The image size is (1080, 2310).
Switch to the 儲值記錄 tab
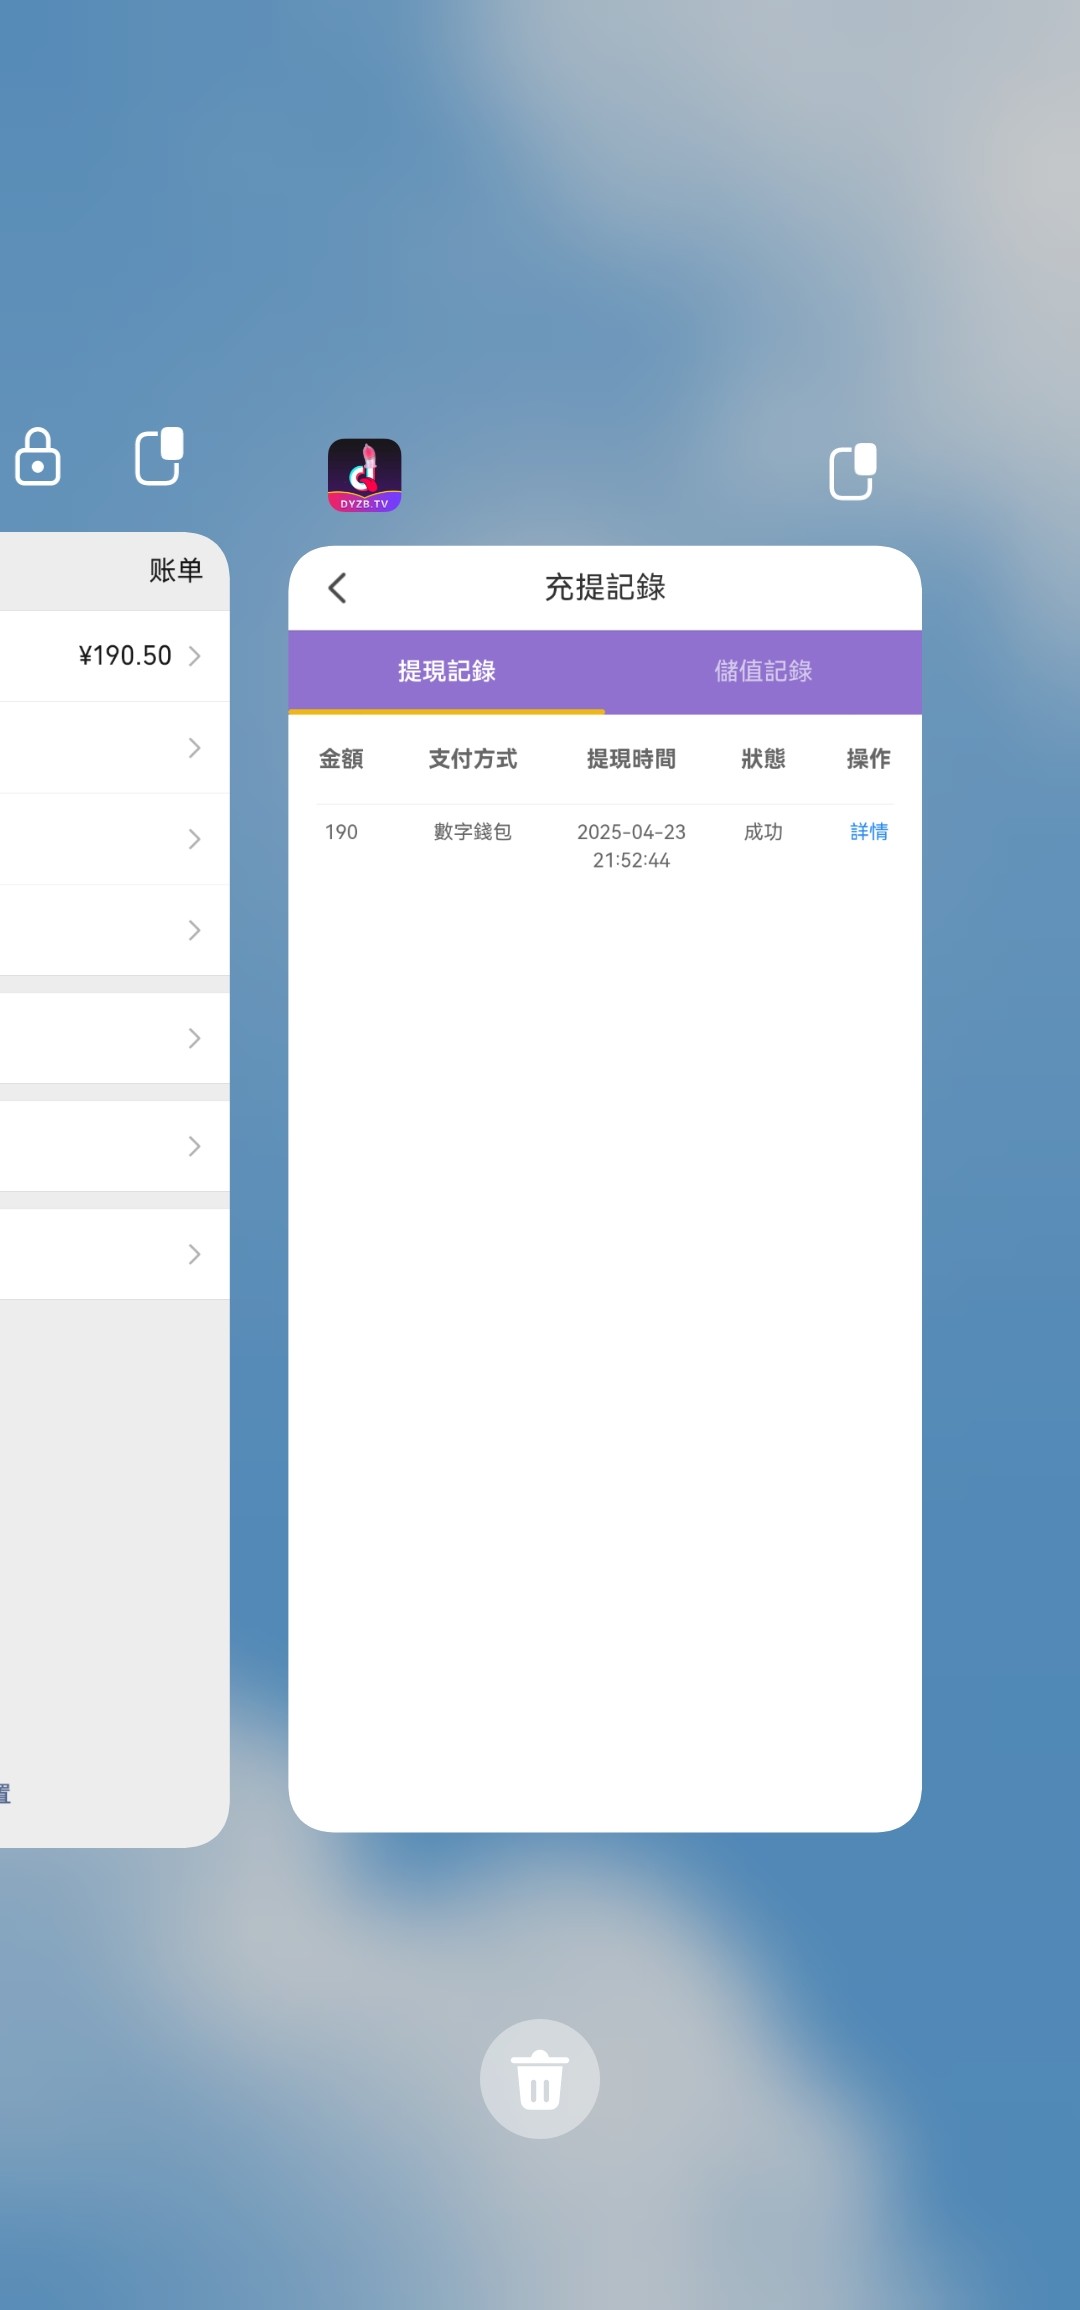763,671
